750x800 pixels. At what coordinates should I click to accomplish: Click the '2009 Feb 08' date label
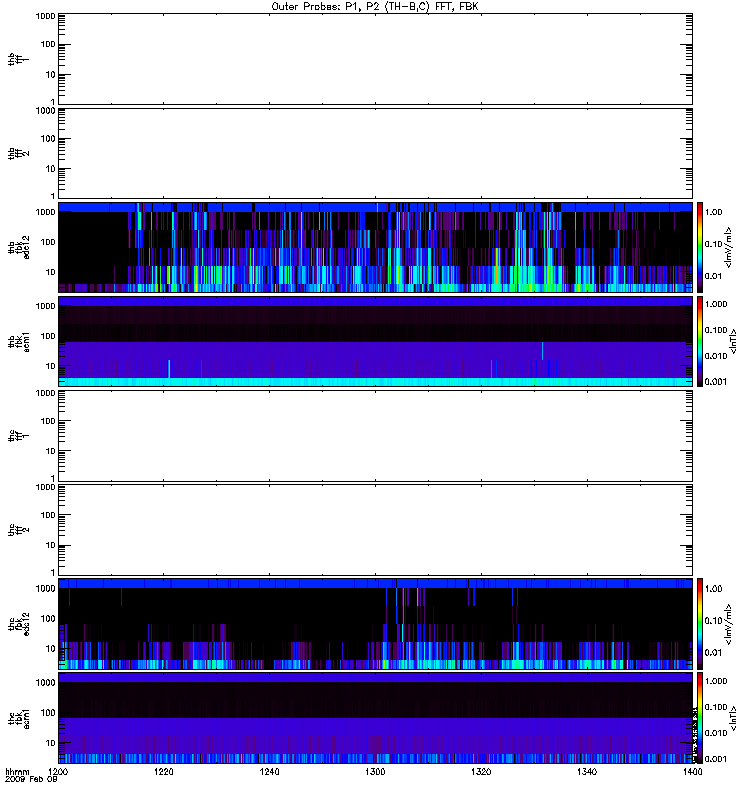tap(31, 780)
